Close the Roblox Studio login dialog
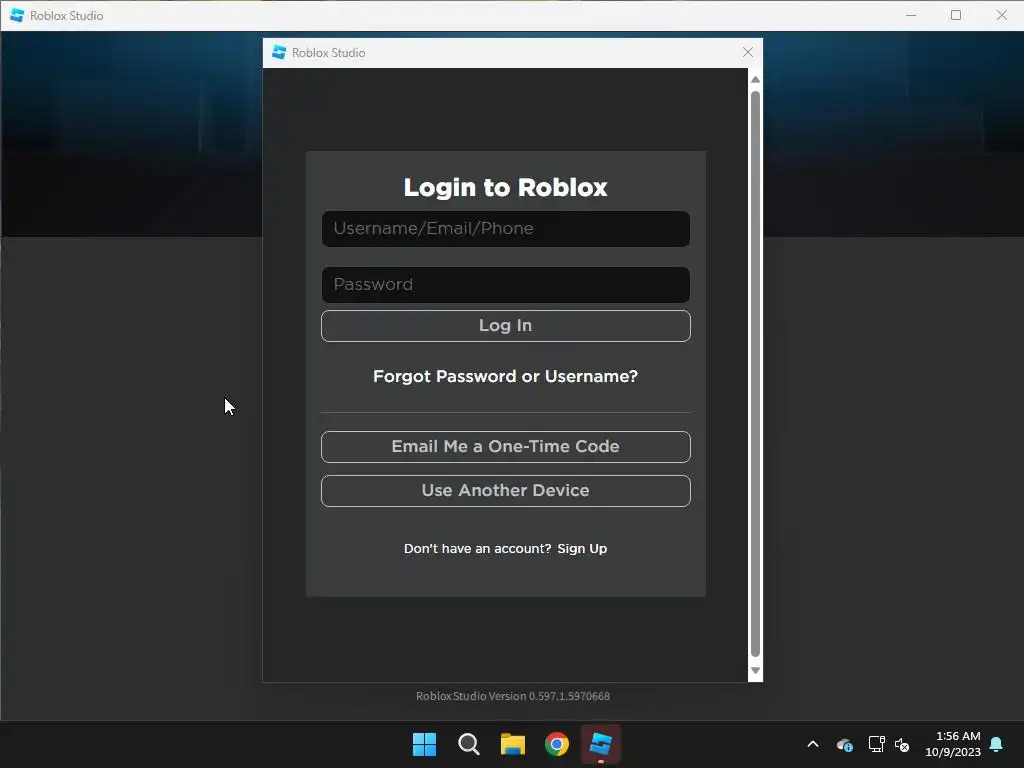This screenshot has height=768, width=1024. pos(748,52)
